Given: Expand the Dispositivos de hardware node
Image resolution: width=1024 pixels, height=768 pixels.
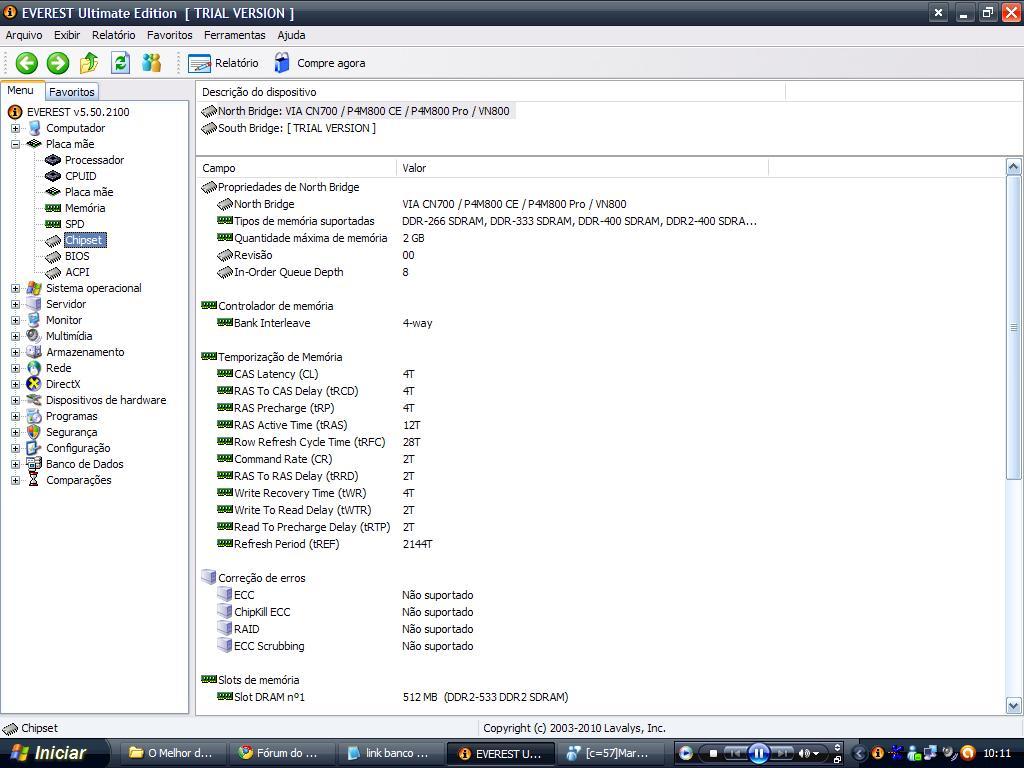Looking at the screenshot, I should click(16, 400).
